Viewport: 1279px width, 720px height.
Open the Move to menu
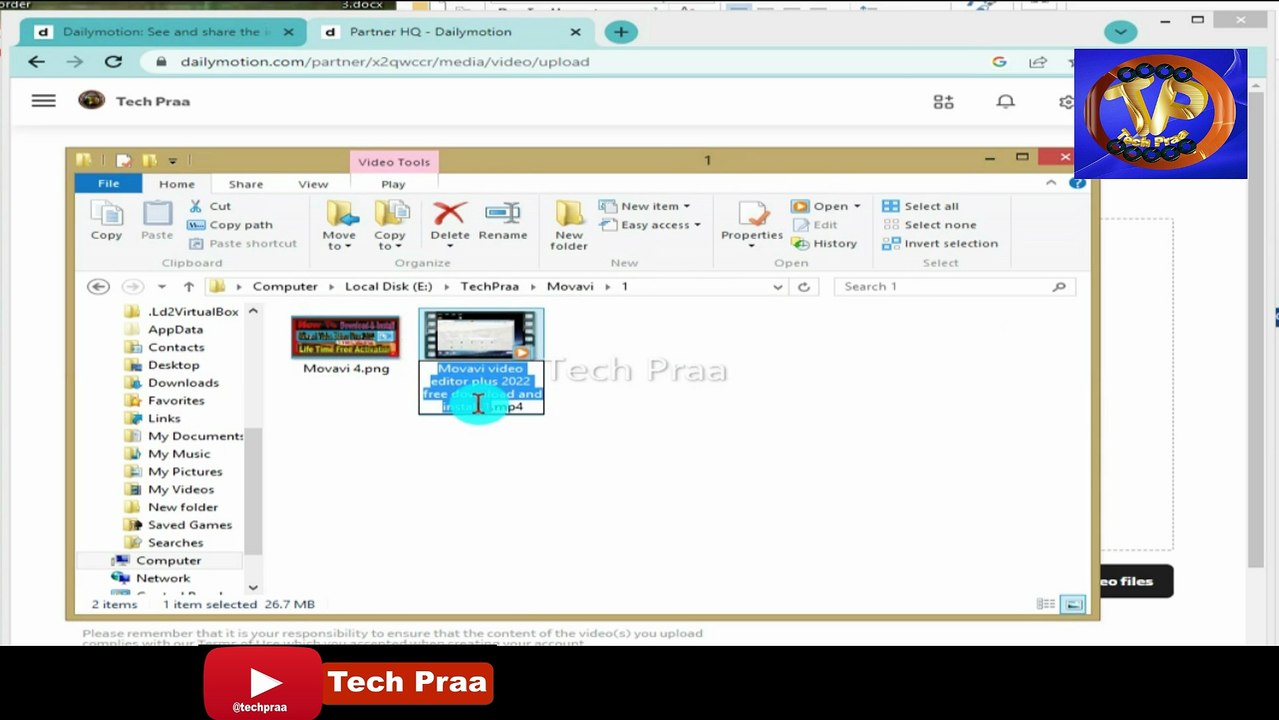coord(339,225)
